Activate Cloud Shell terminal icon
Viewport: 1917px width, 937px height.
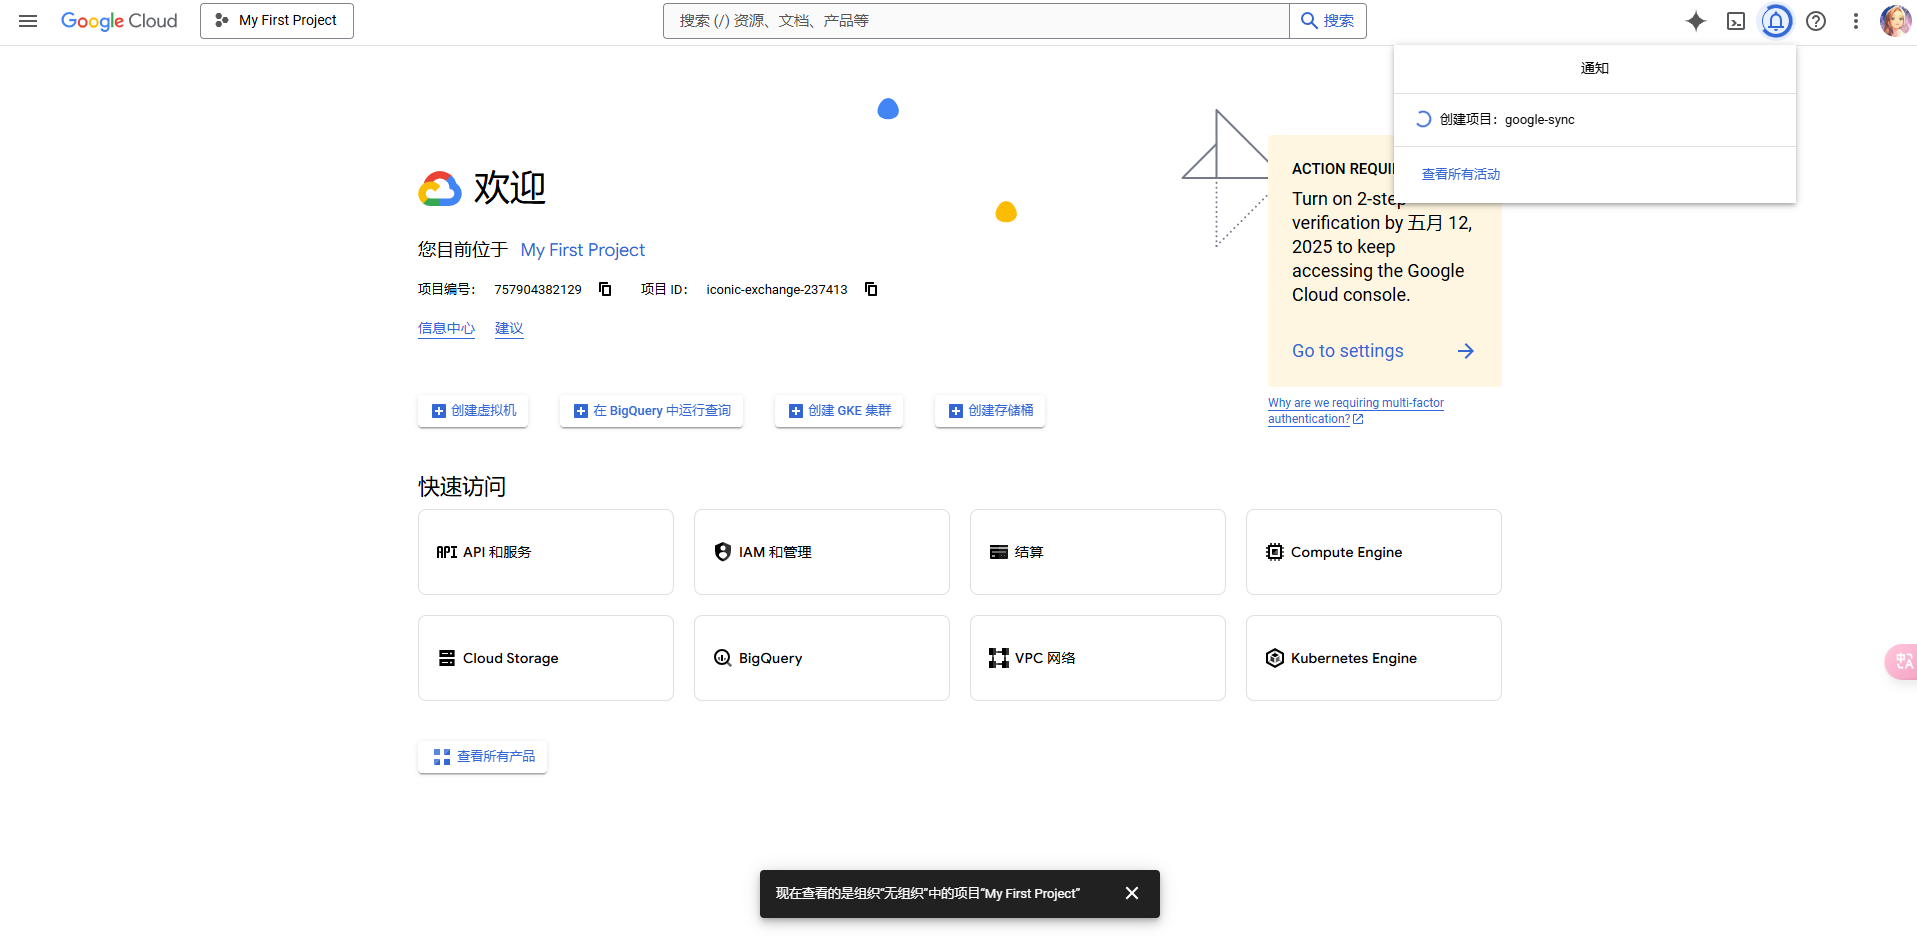[1736, 21]
